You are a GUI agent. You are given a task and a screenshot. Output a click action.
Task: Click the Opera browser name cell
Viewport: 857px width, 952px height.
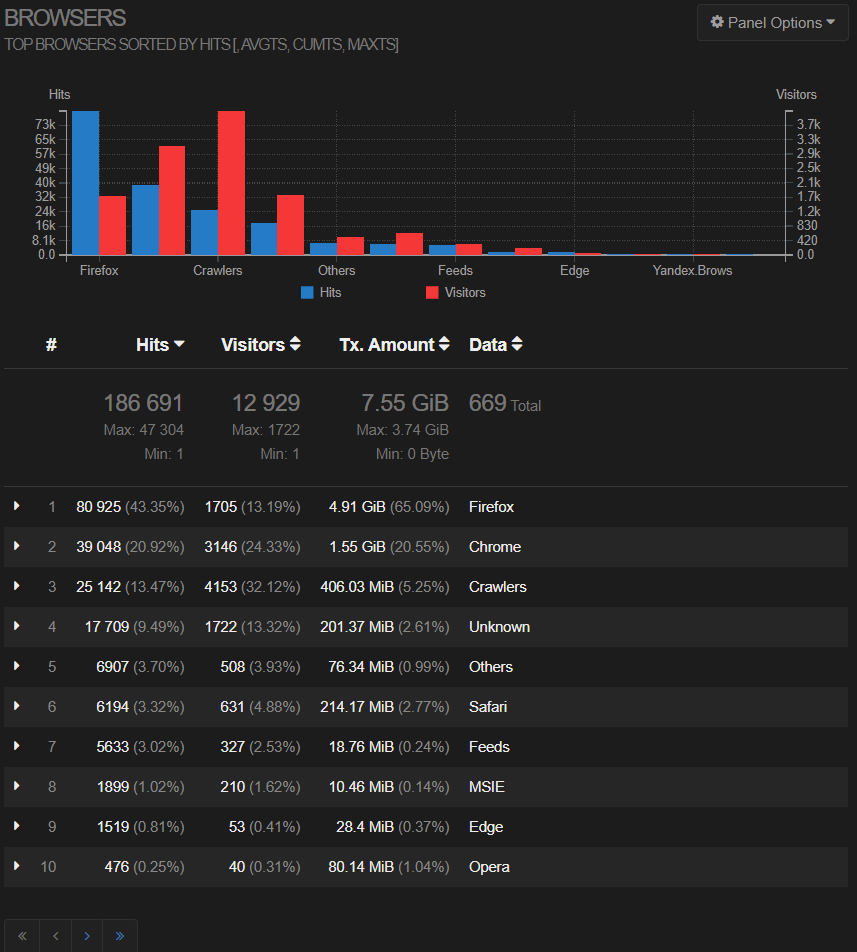489,868
